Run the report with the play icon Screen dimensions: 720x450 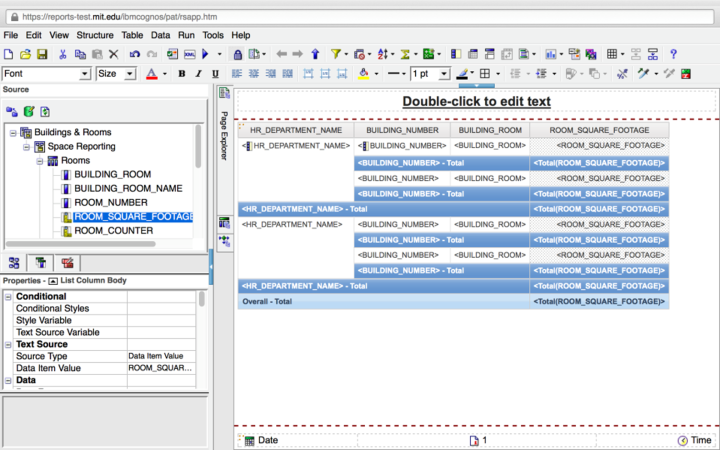click(205, 54)
